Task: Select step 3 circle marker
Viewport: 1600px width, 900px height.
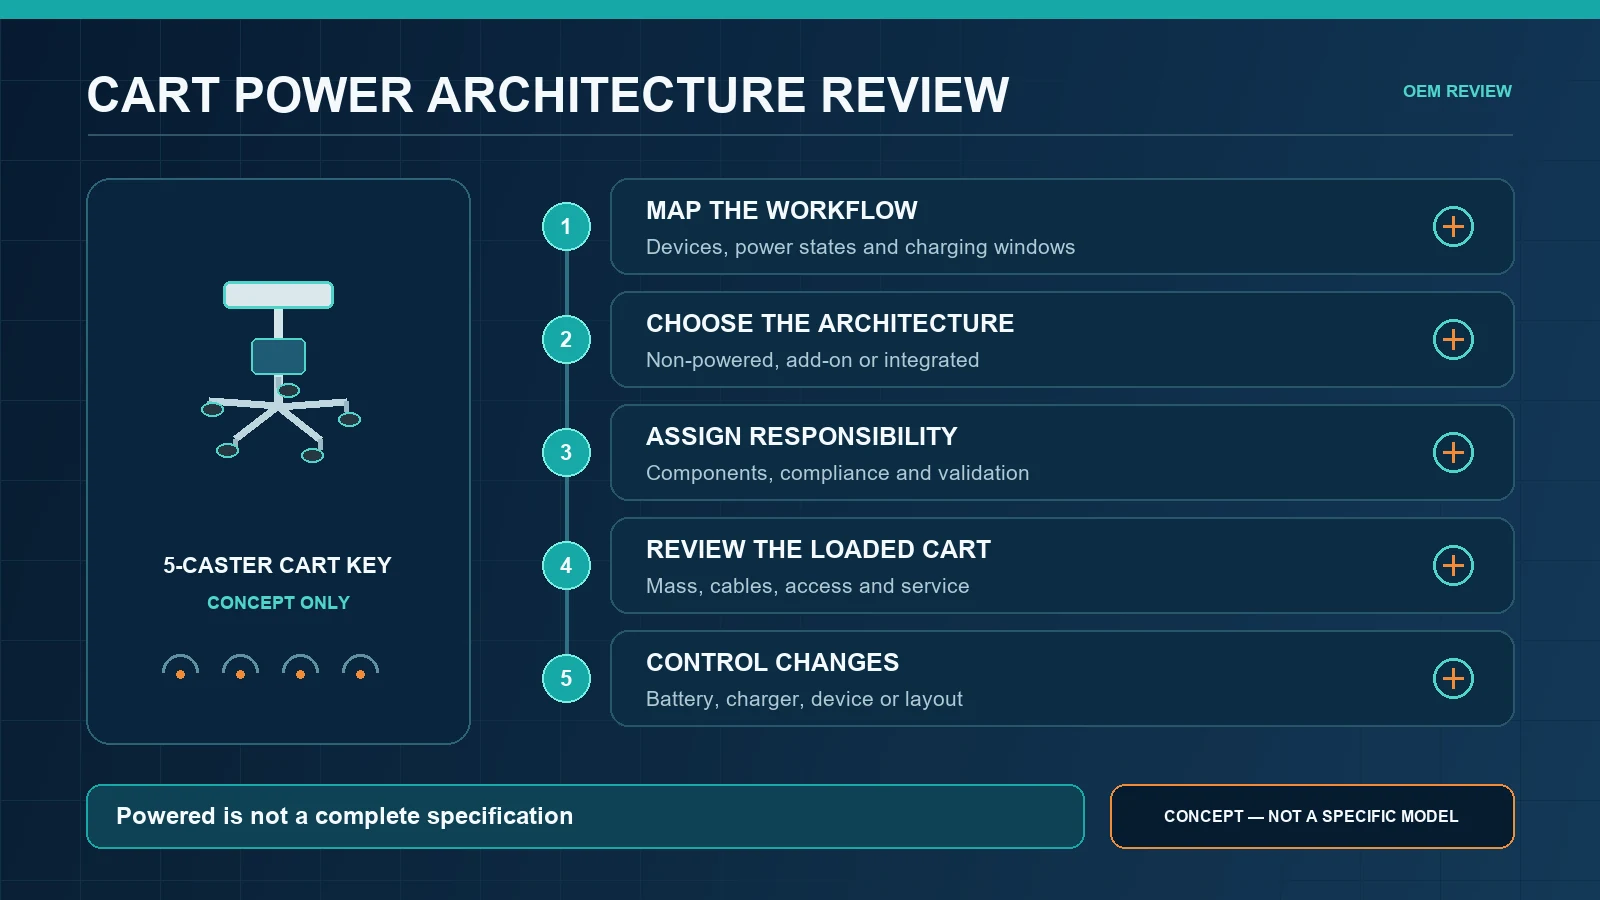Action: coord(566,453)
